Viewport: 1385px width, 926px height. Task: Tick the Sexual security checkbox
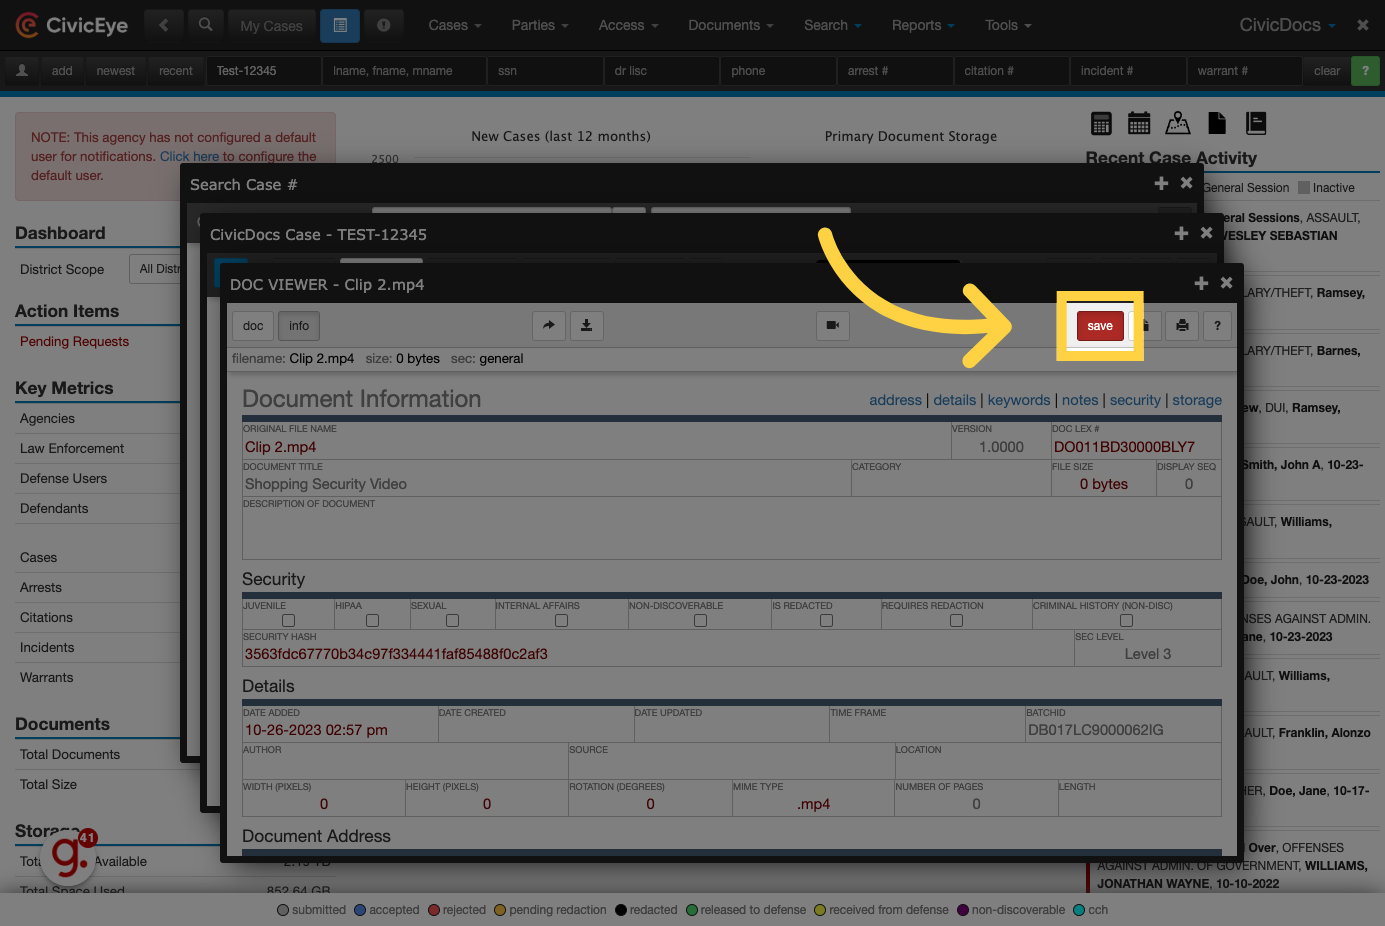click(452, 621)
